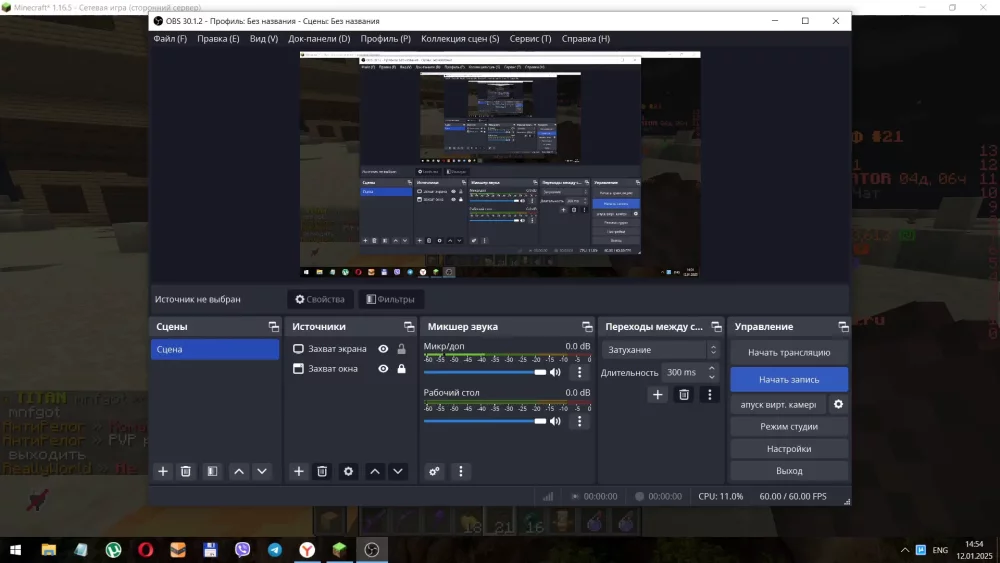Viewport: 1000px width, 563px height.
Task: Select the Сцена scene item
Action: tap(215, 349)
